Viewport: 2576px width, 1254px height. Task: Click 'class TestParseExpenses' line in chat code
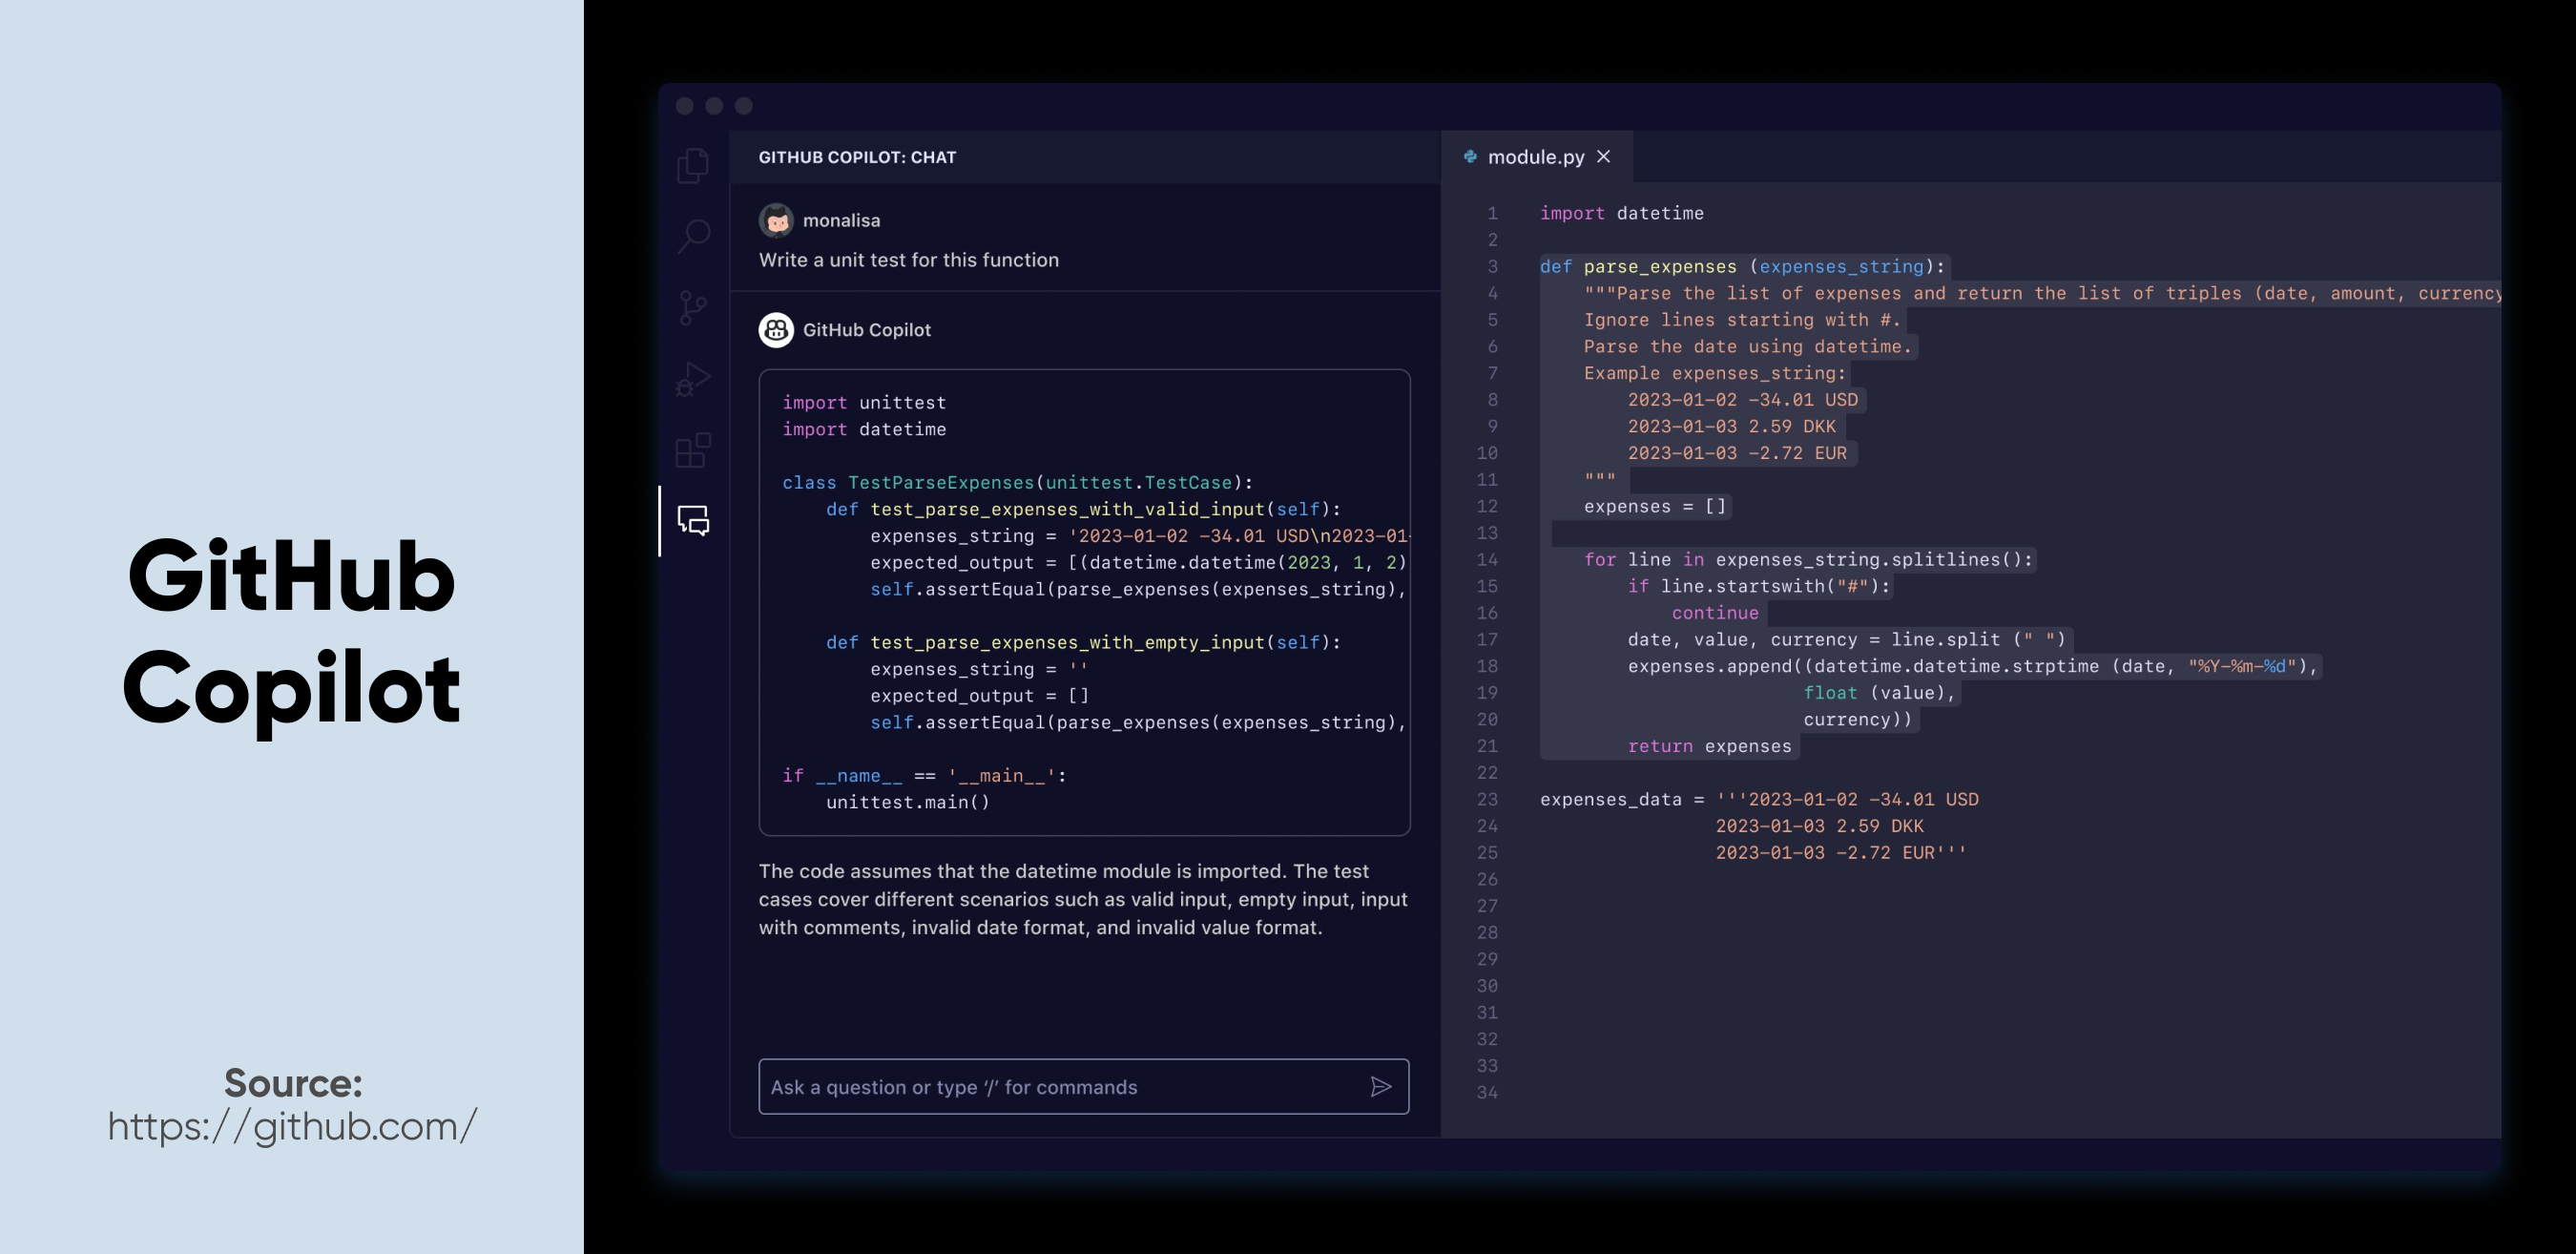1017,482
